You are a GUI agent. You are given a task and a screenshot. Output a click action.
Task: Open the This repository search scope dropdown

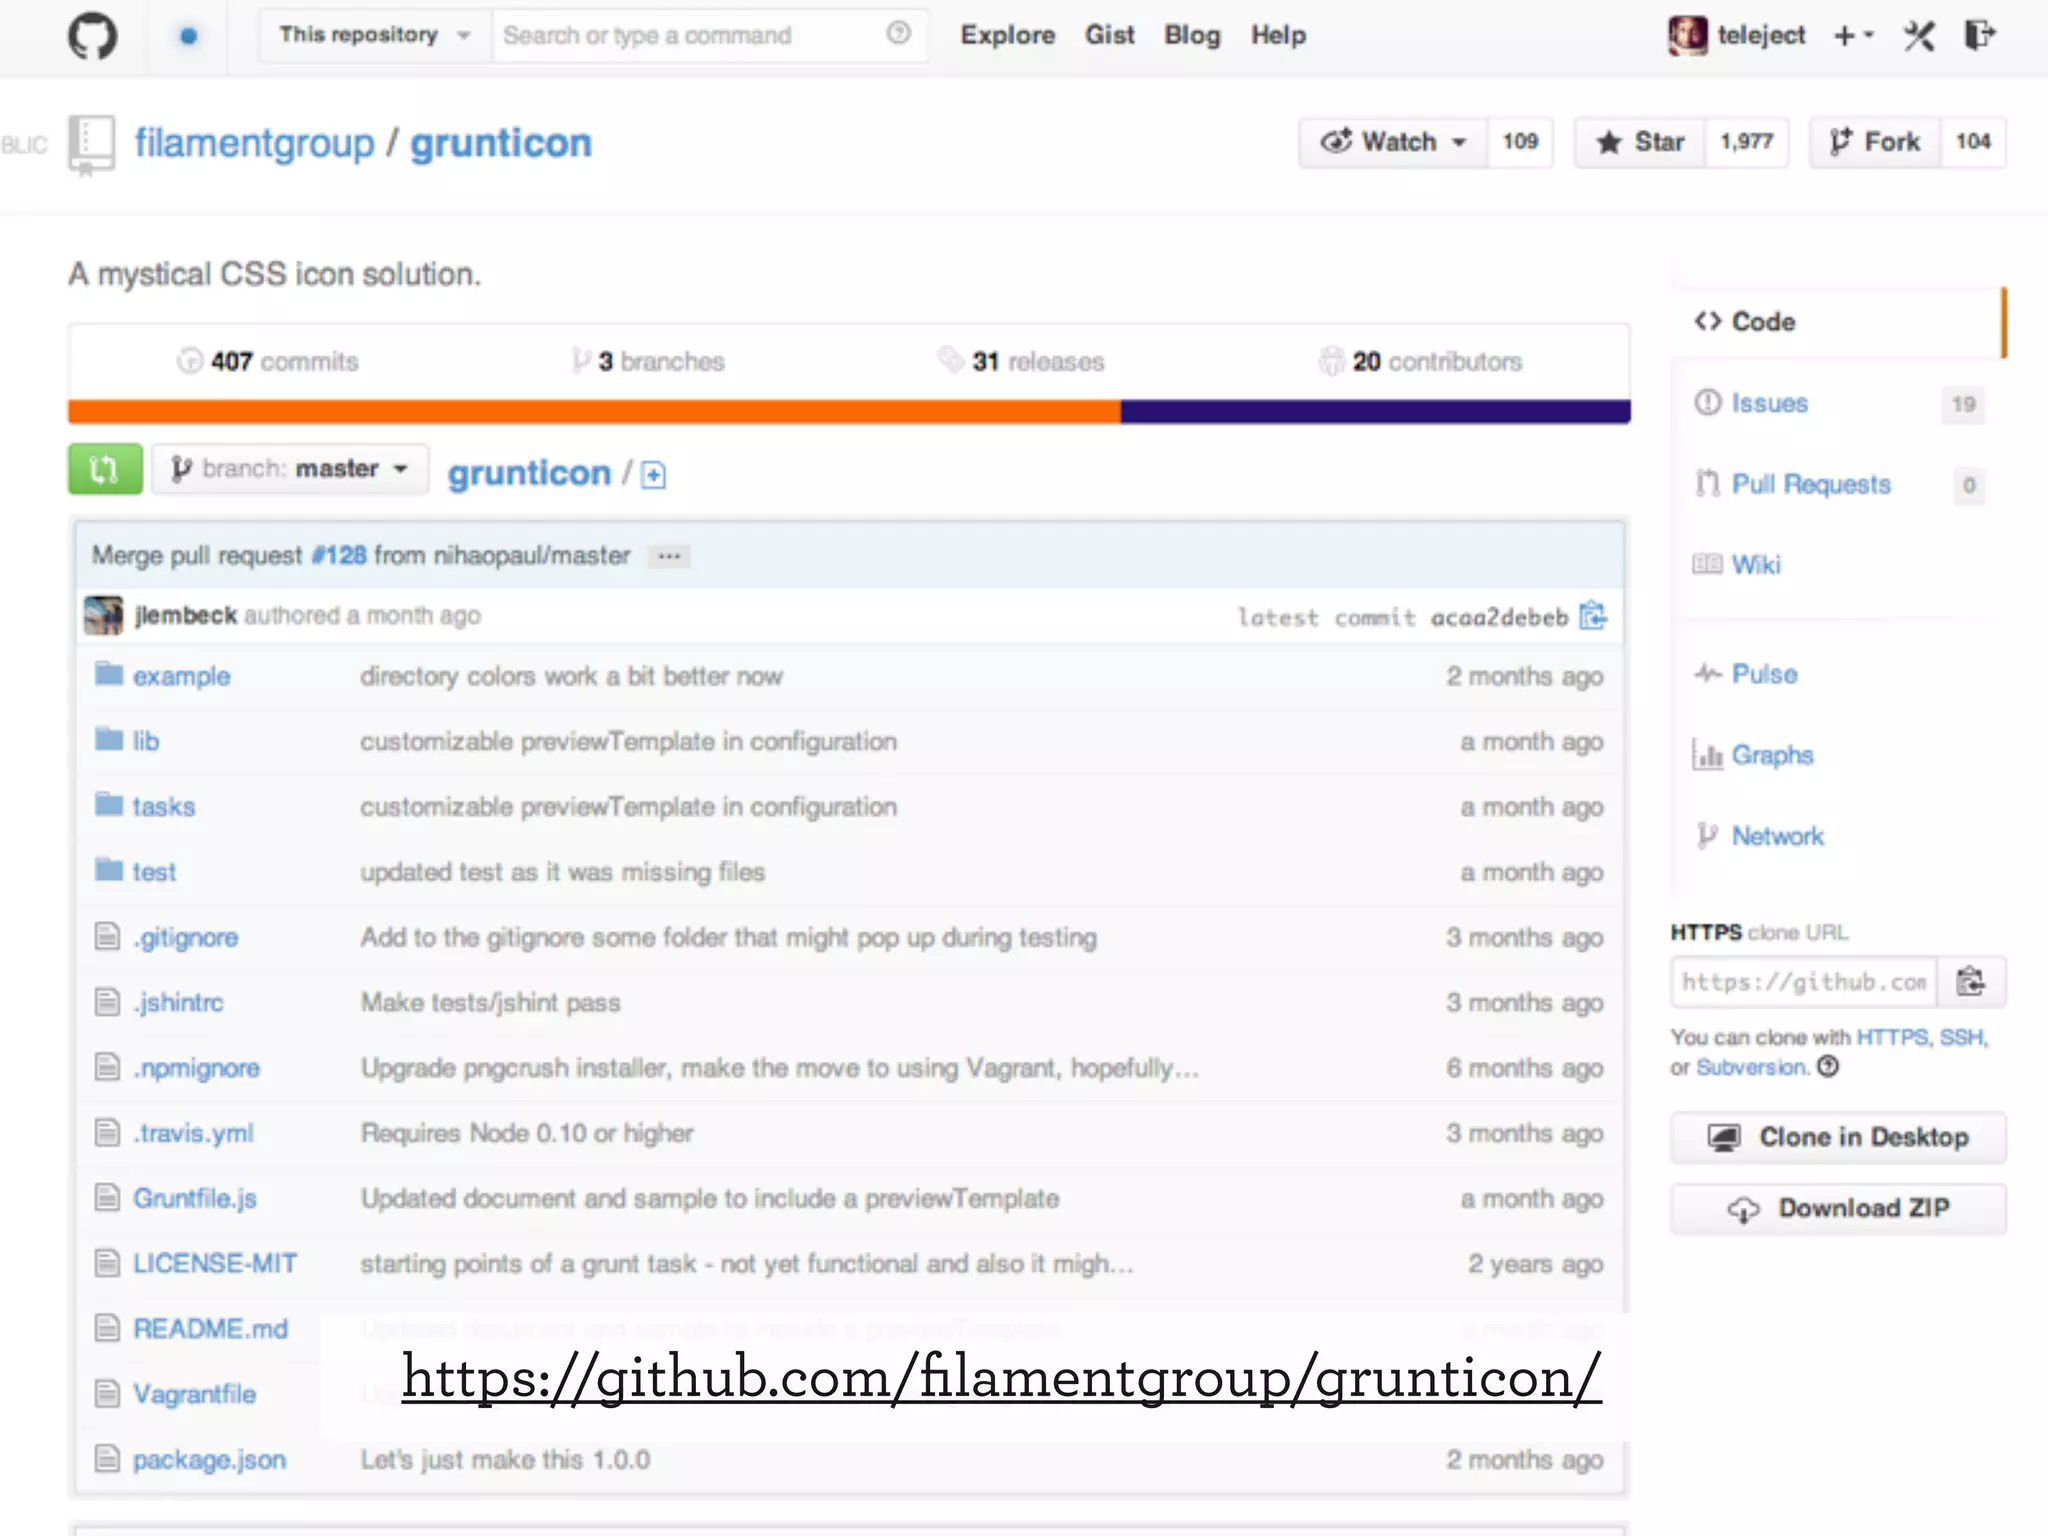point(375,36)
